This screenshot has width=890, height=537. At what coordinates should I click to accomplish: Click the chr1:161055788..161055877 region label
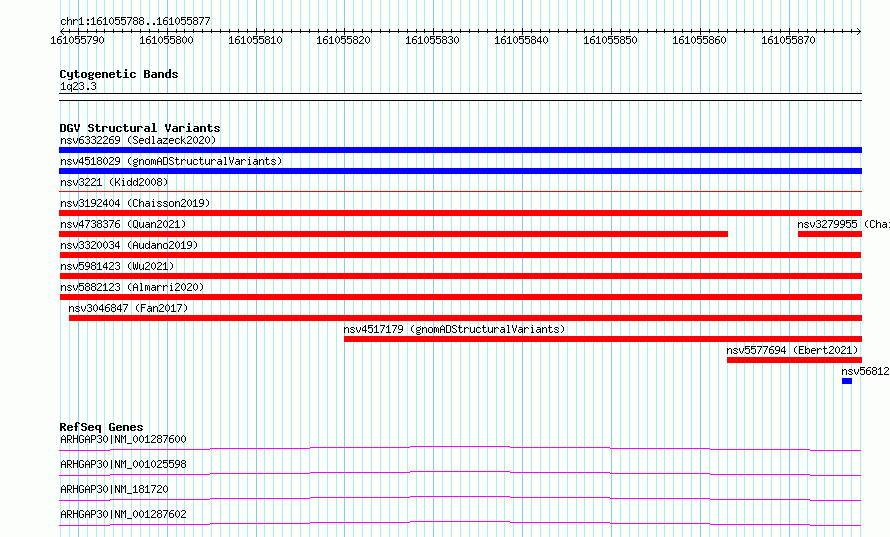135,21
